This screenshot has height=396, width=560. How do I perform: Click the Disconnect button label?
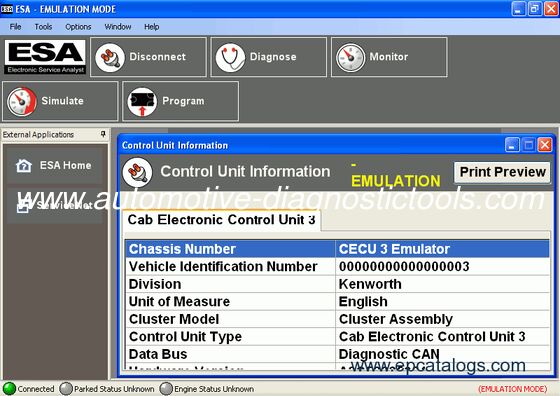pyautogui.click(x=158, y=57)
